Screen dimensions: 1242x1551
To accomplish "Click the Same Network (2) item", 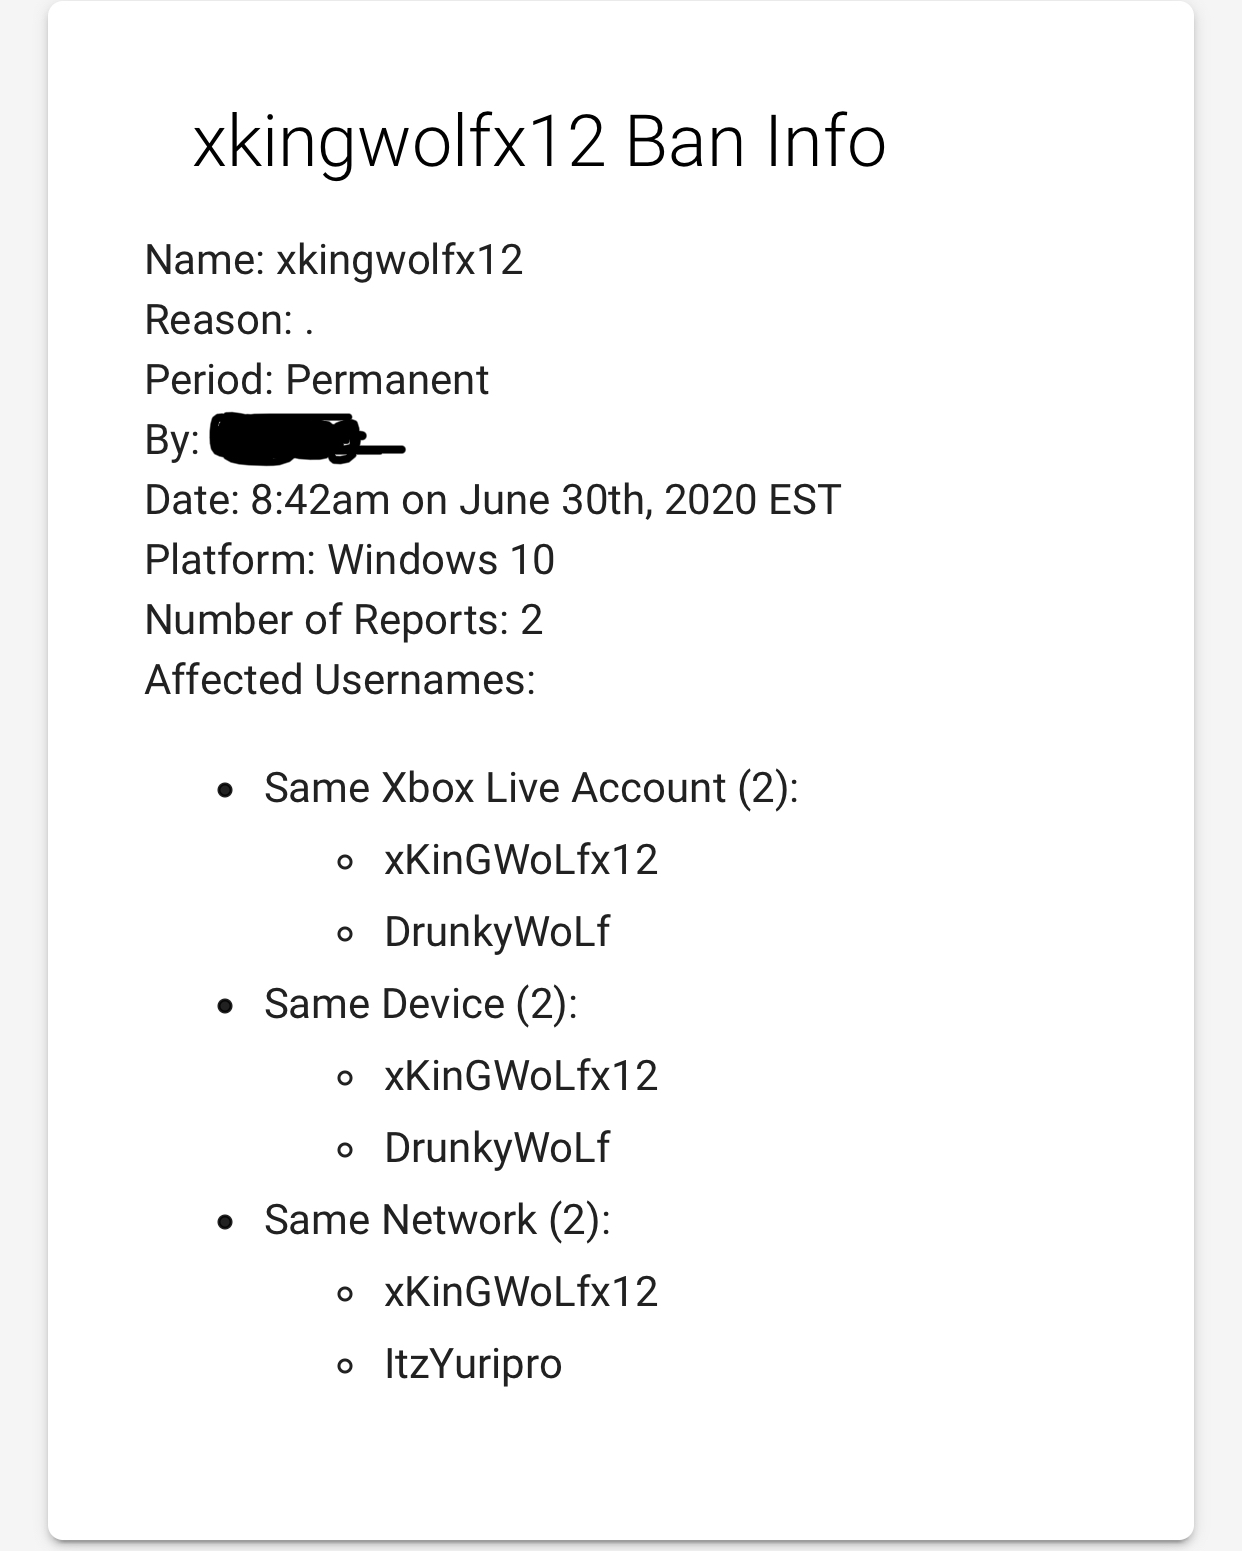I will [437, 1220].
